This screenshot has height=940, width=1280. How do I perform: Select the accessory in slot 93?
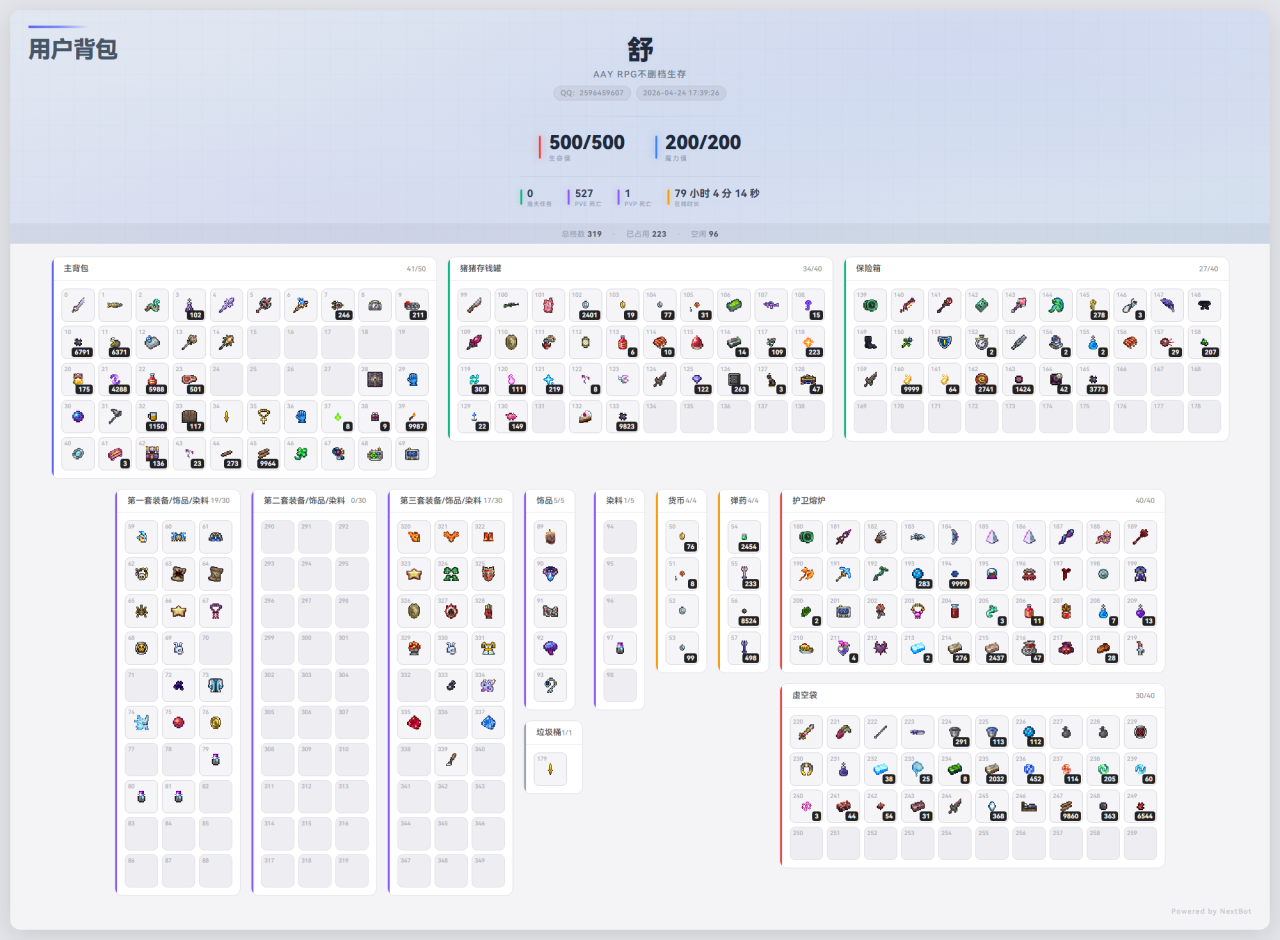(x=550, y=685)
